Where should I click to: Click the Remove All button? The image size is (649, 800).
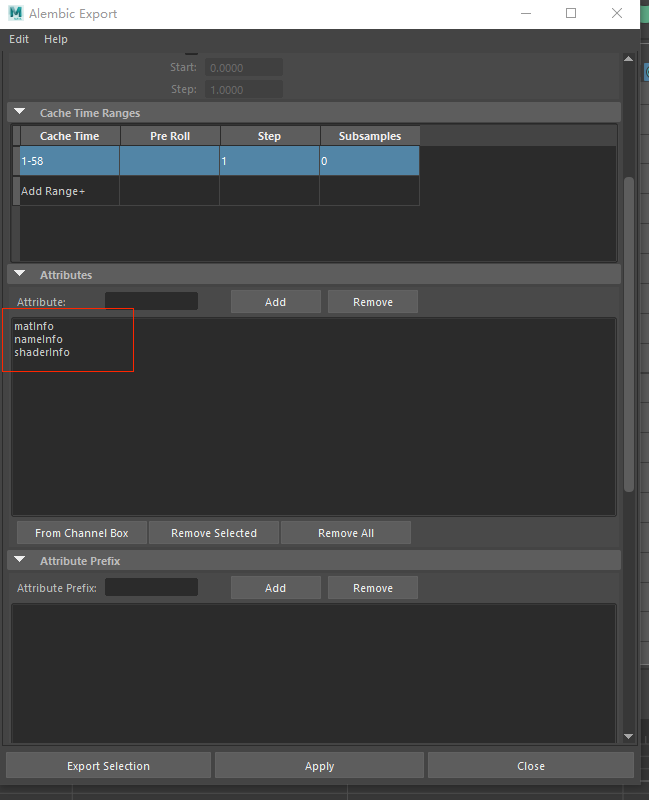(345, 533)
